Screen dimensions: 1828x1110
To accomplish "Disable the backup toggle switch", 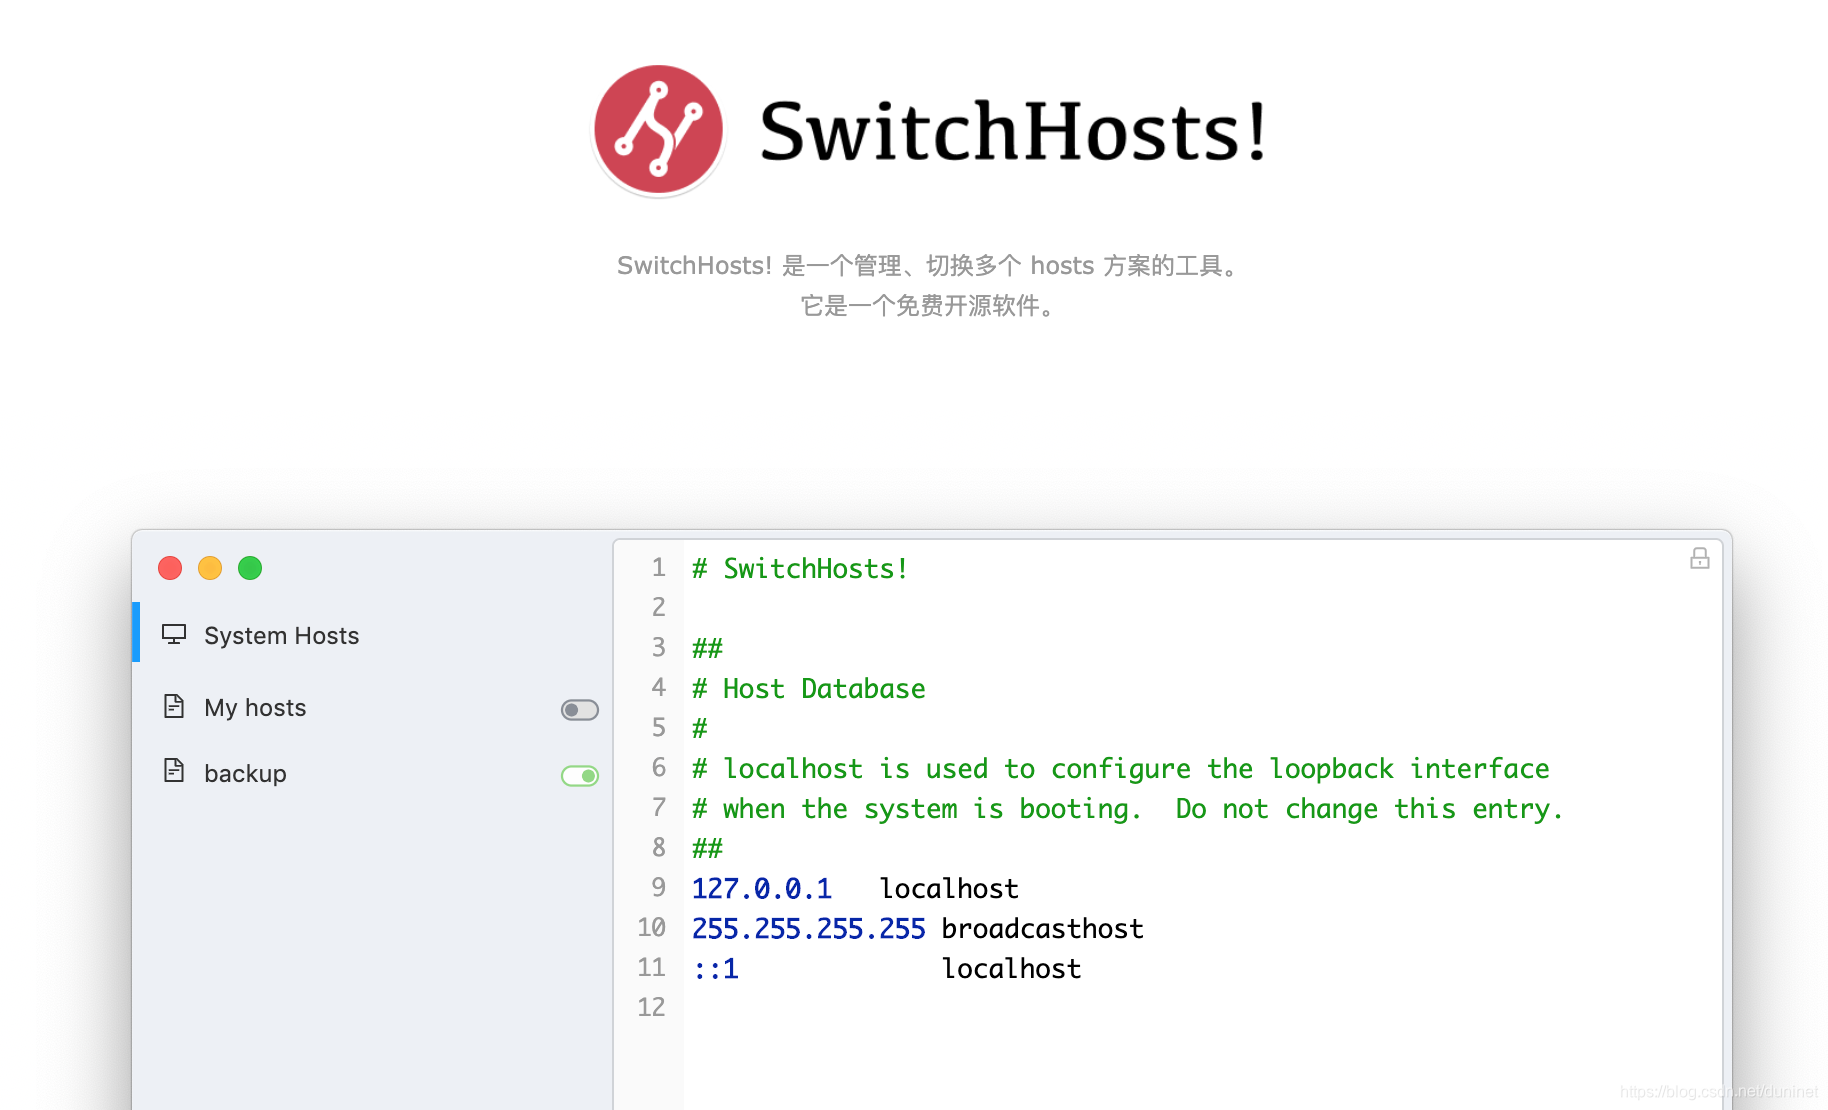I will 580,776.
